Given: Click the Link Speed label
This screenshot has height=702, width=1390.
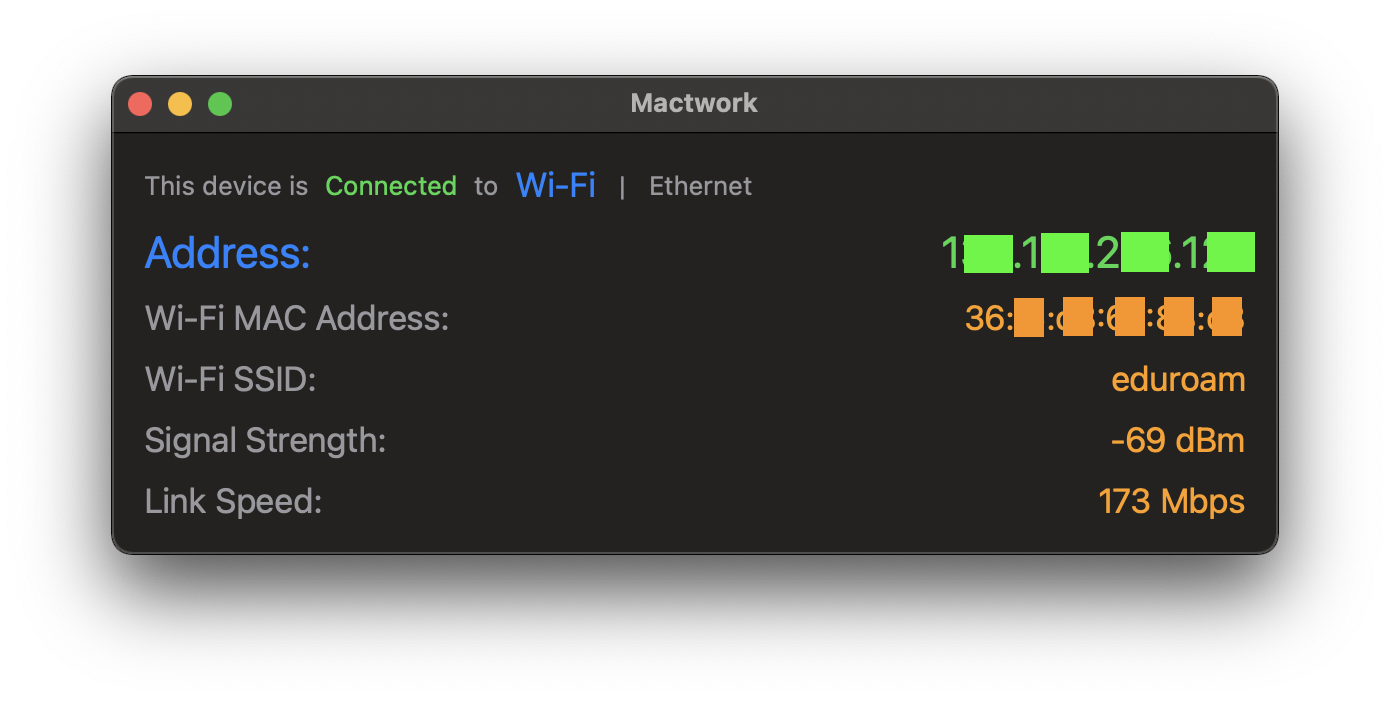Looking at the screenshot, I should click(x=233, y=501).
